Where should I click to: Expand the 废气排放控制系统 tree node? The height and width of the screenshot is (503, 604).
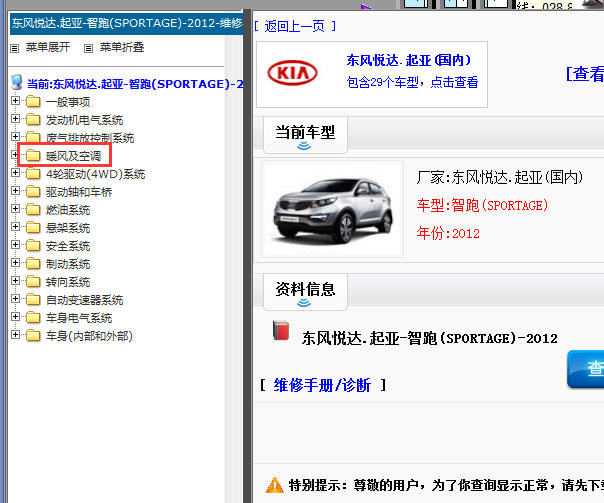click(x=15, y=137)
